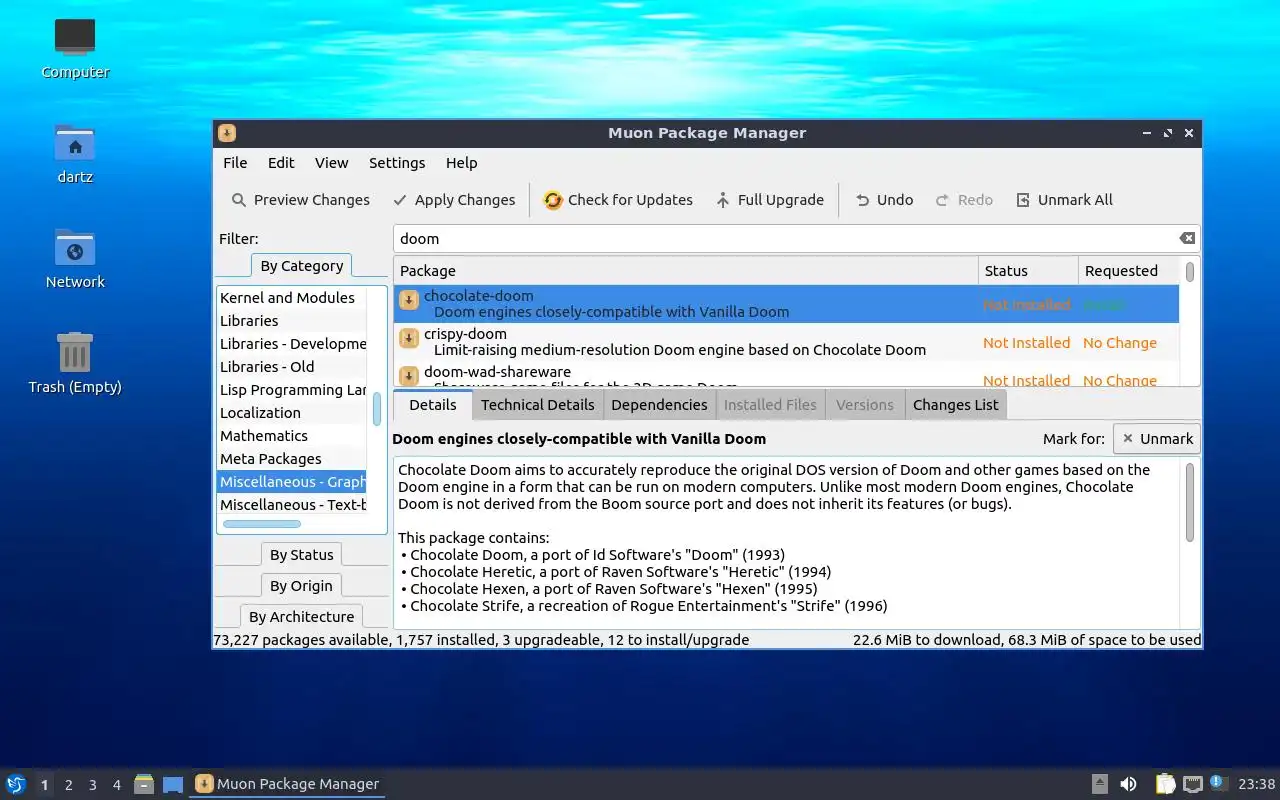Click the category list horizontal scrollbar
The width and height of the screenshot is (1280, 800).
pyautogui.click(x=262, y=524)
